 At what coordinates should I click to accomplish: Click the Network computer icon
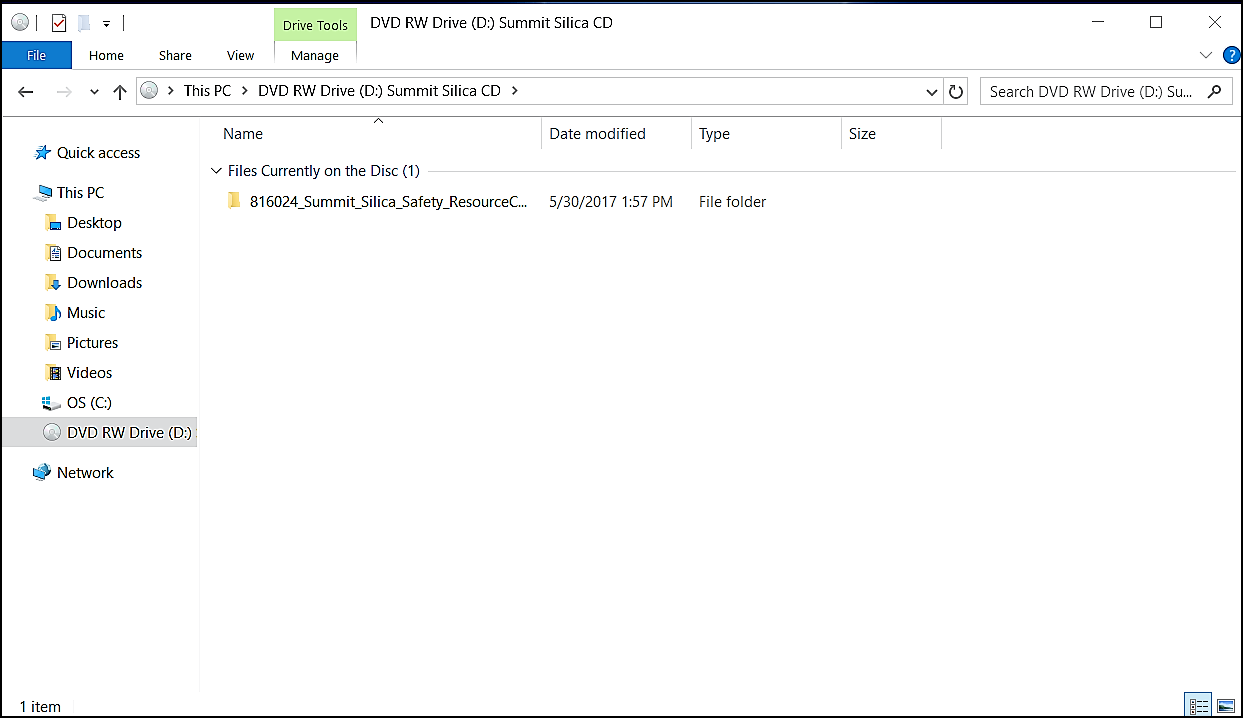pos(42,472)
